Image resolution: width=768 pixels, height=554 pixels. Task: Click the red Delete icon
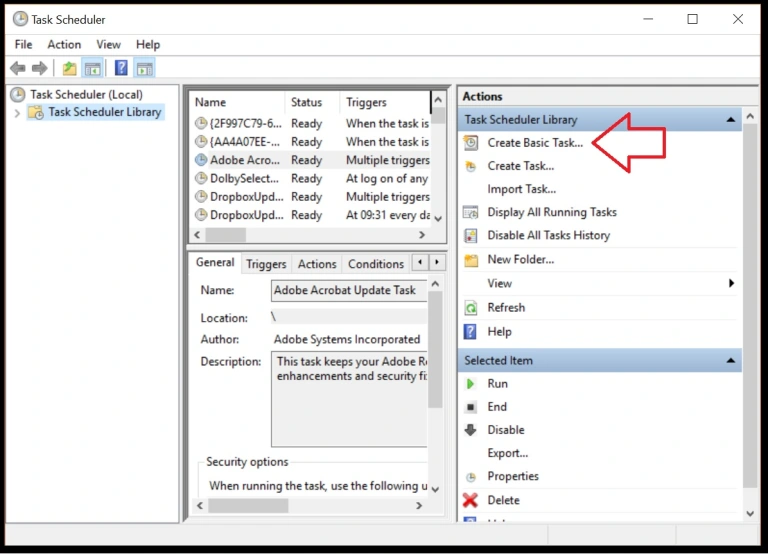(x=471, y=500)
